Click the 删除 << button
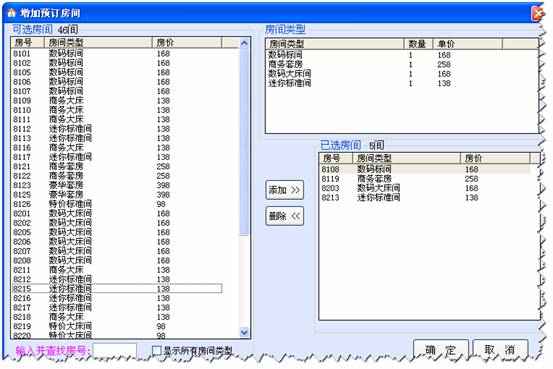553x369 pixels. (x=284, y=216)
